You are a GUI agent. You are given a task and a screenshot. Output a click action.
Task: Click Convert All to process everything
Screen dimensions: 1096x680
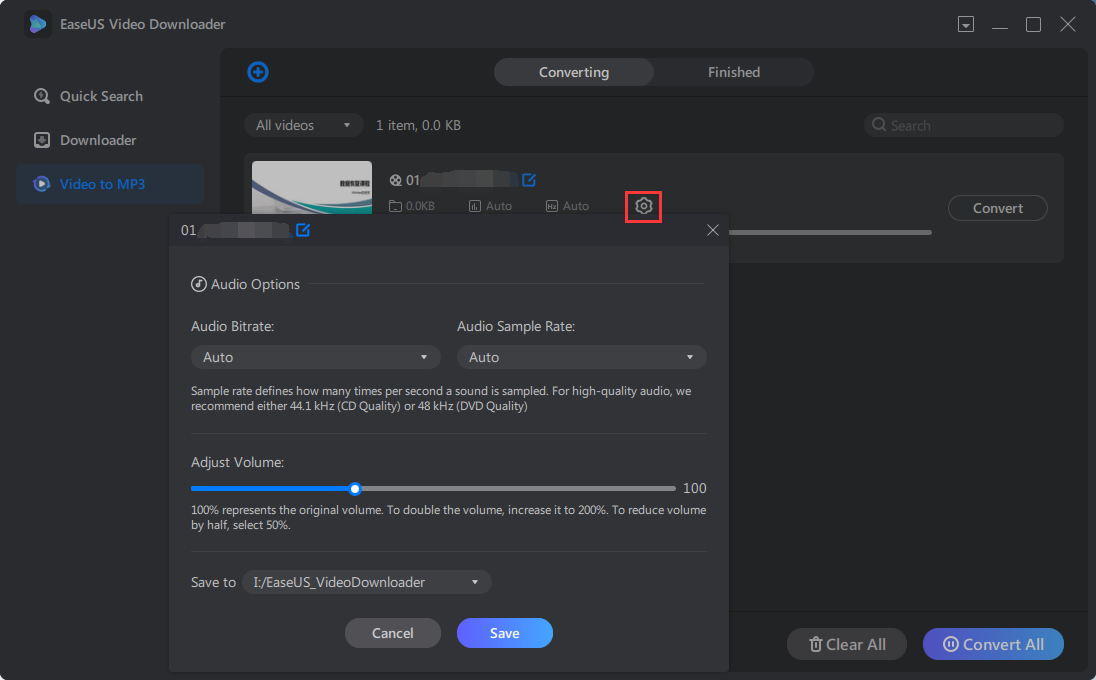point(992,644)
